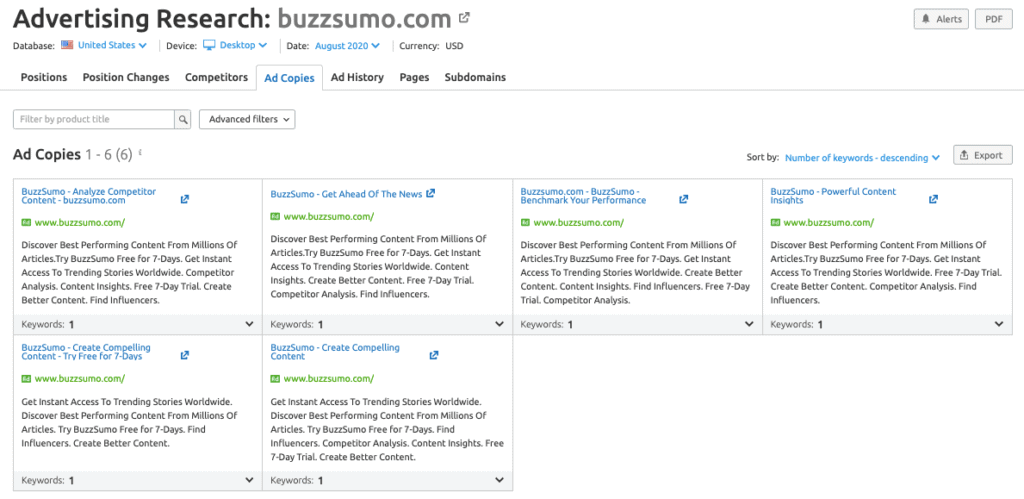Viewport: 1024px width, 499px height.
Task: Open the Date August 2020 dropdown
Action: (347, 45)
